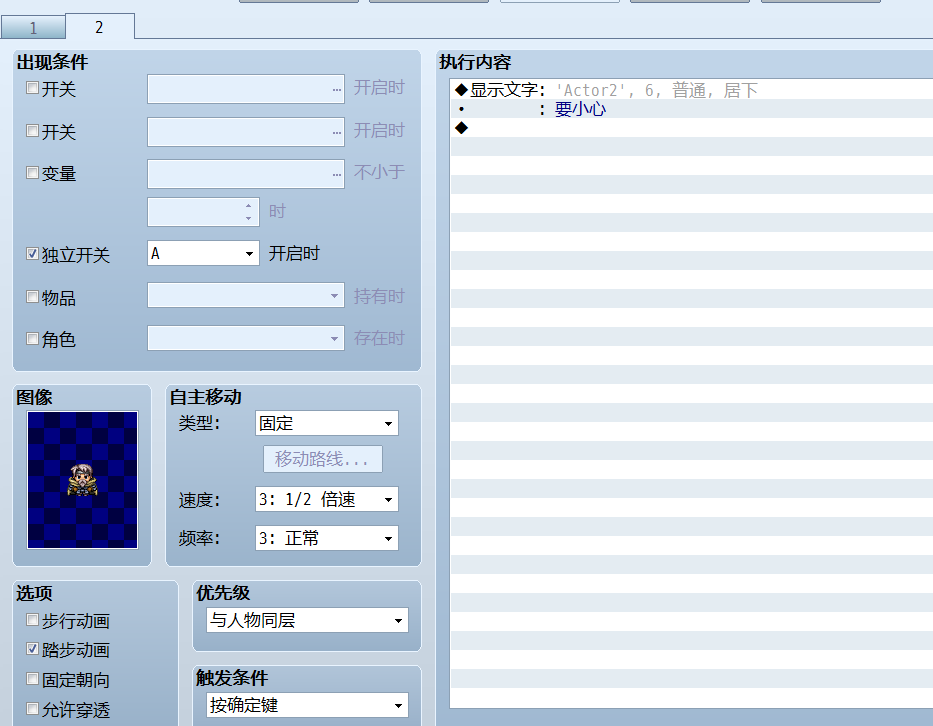Enable the 允许穿透 option
This screenshot has width=933, height=726.
click(33, 709)
